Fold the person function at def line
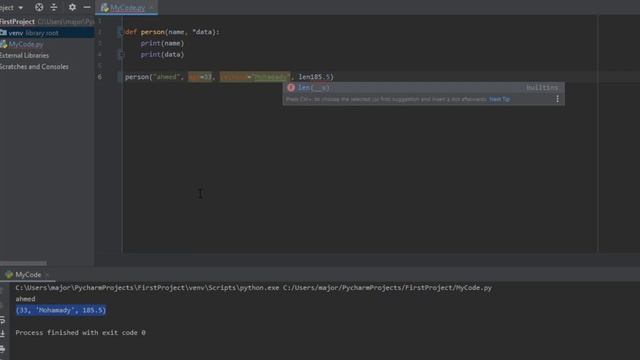The image size is (640, 360). click(121, 32)
